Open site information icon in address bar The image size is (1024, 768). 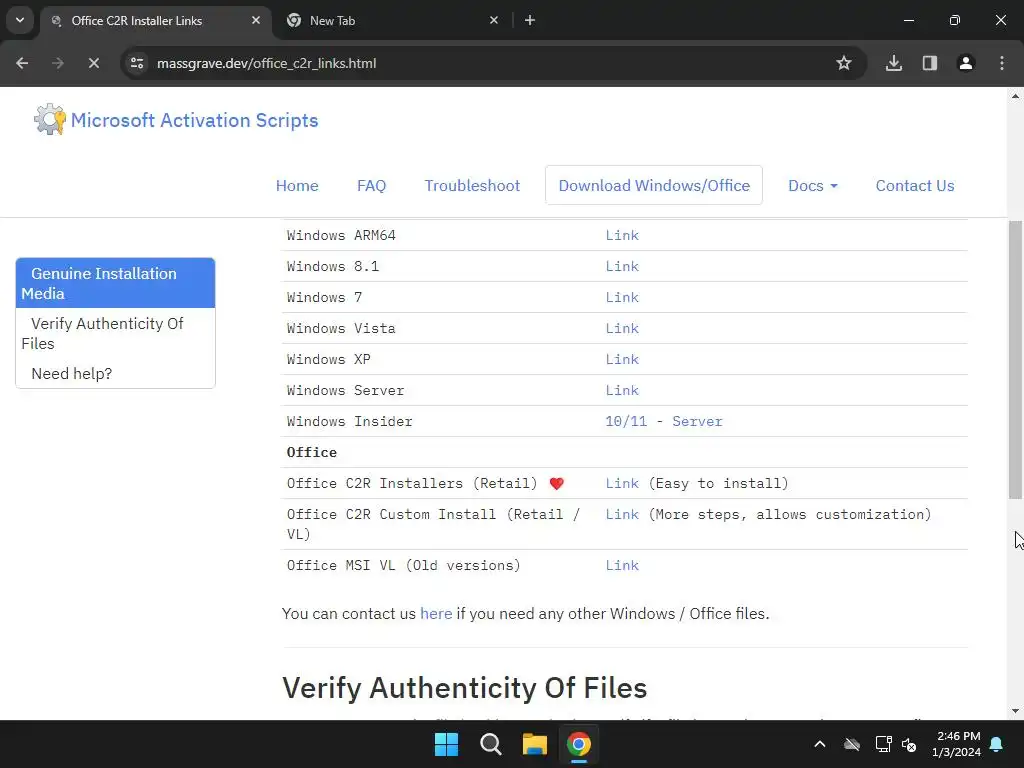coord(137,63)
